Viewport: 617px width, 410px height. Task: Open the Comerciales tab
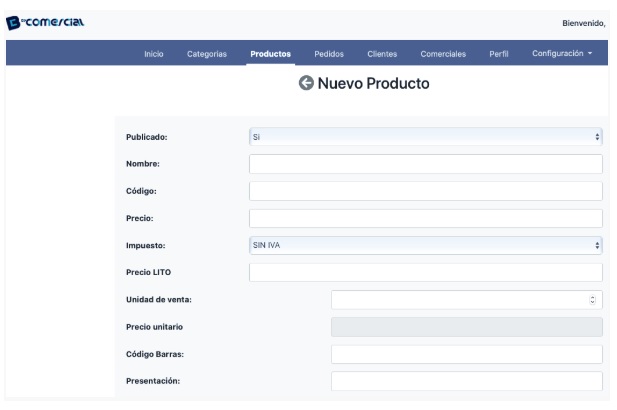(x=443, y=54)
